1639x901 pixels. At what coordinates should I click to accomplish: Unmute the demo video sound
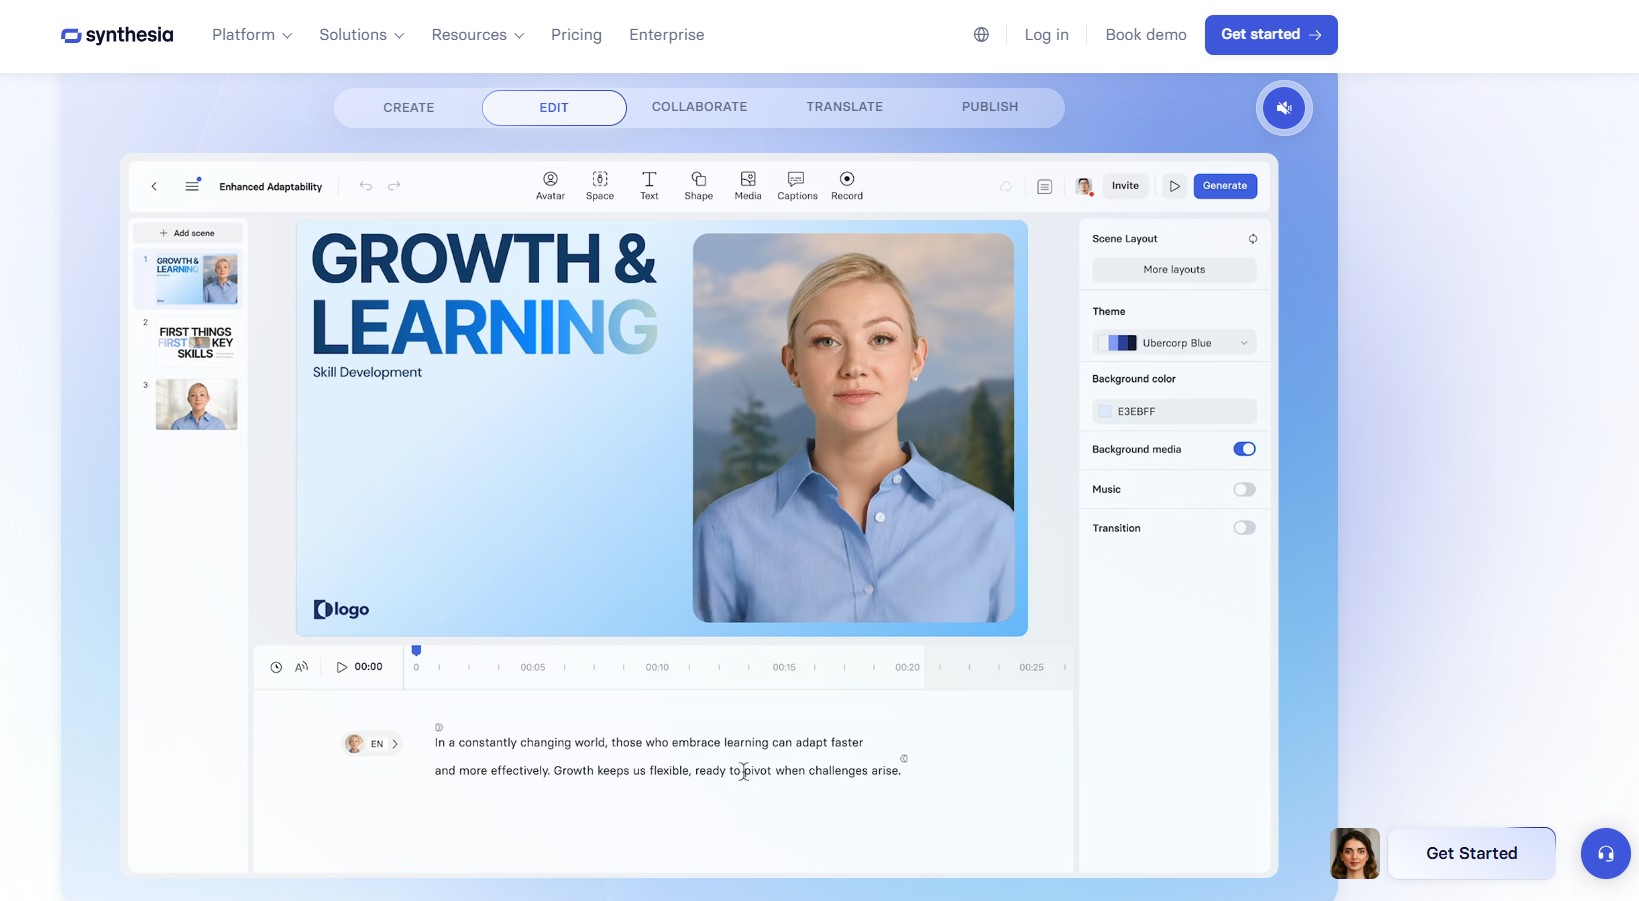[x=1284, y=108]
